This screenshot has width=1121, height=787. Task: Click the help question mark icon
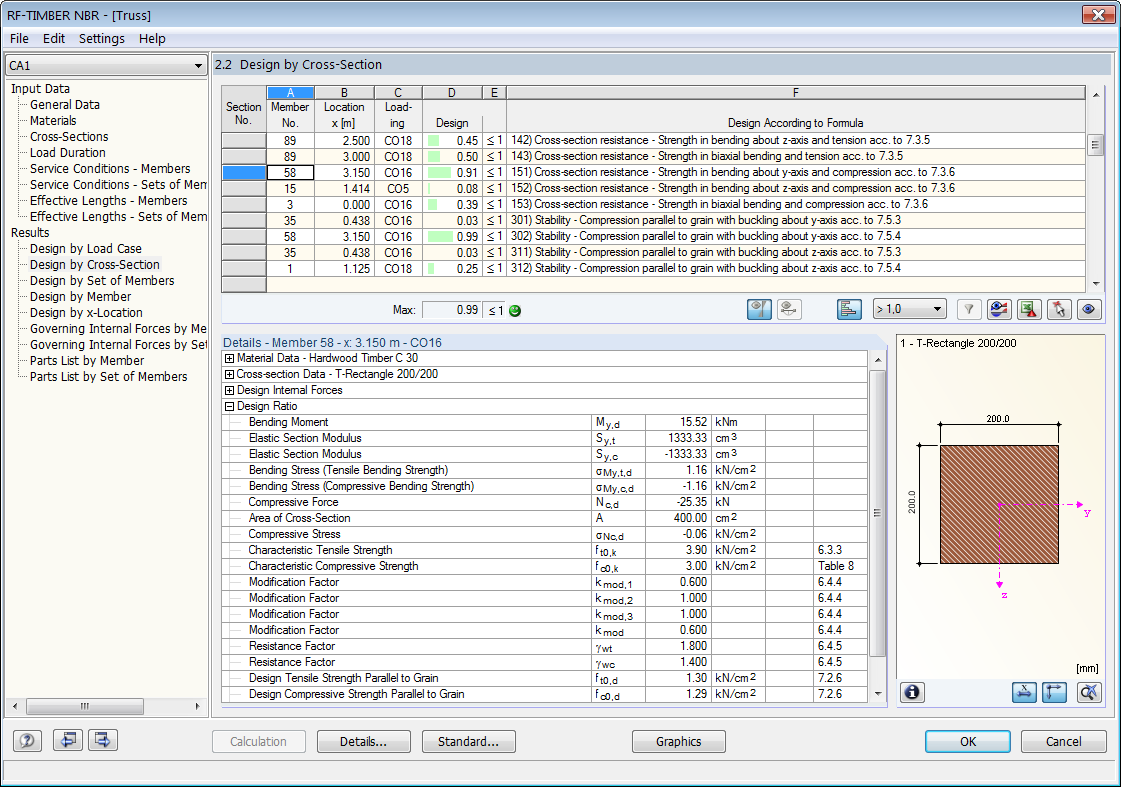27,741
